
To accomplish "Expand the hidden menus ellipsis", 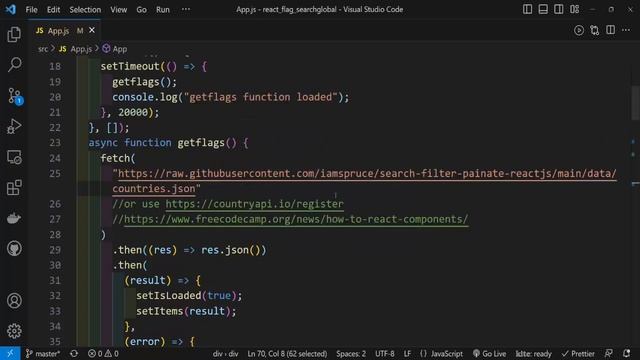I will [186, 9].
